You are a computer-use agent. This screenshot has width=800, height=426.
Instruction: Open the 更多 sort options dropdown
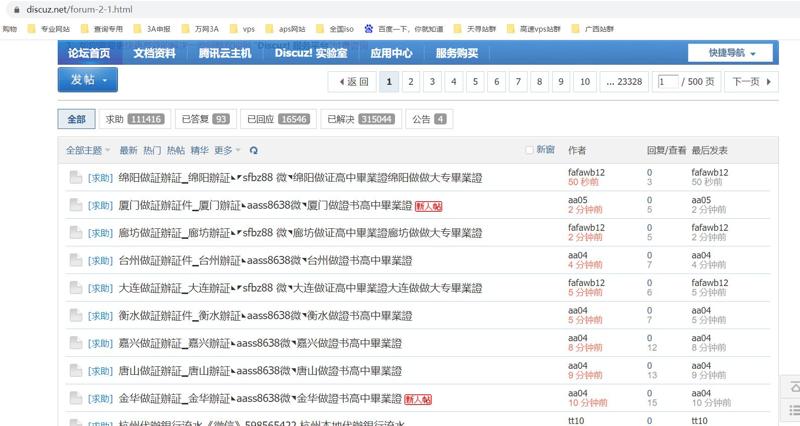(x=227, y=150)
